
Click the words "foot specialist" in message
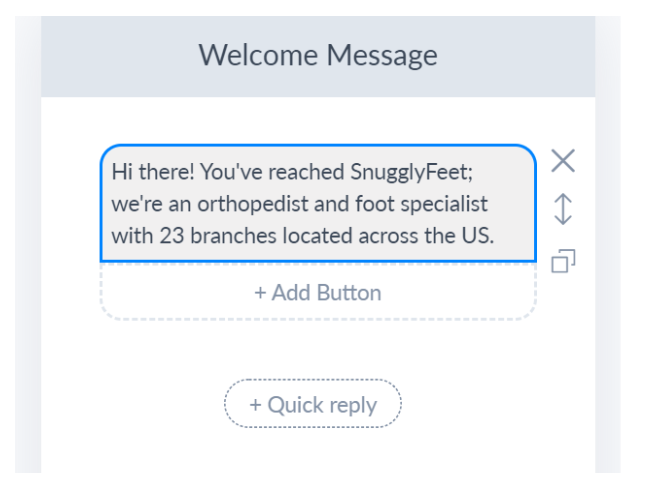(421, 204)
